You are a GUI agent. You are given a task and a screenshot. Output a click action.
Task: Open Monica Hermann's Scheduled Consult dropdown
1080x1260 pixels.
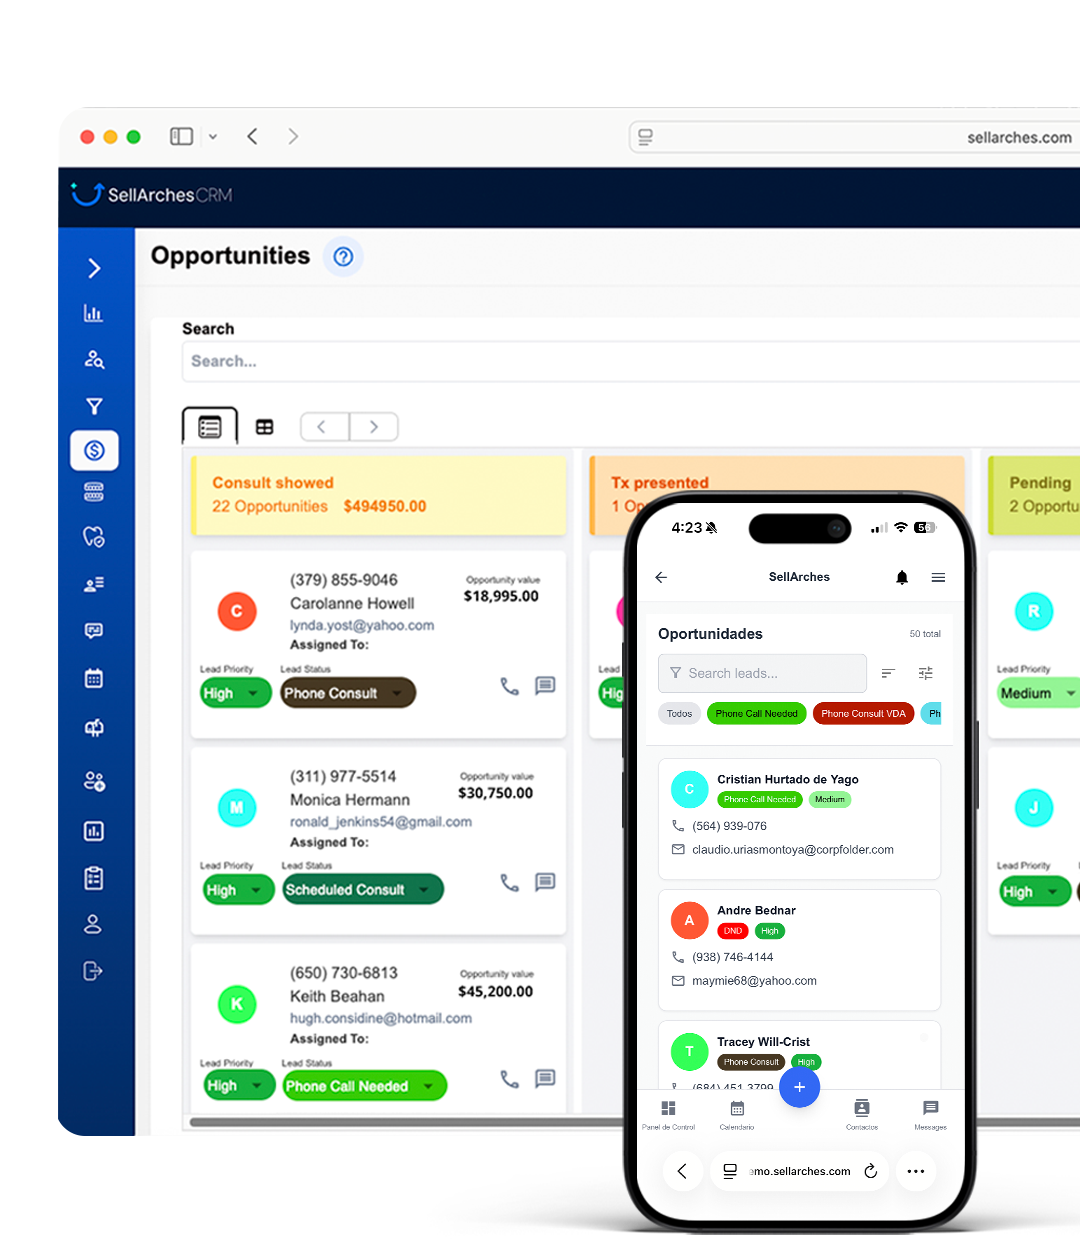[363, 890]
